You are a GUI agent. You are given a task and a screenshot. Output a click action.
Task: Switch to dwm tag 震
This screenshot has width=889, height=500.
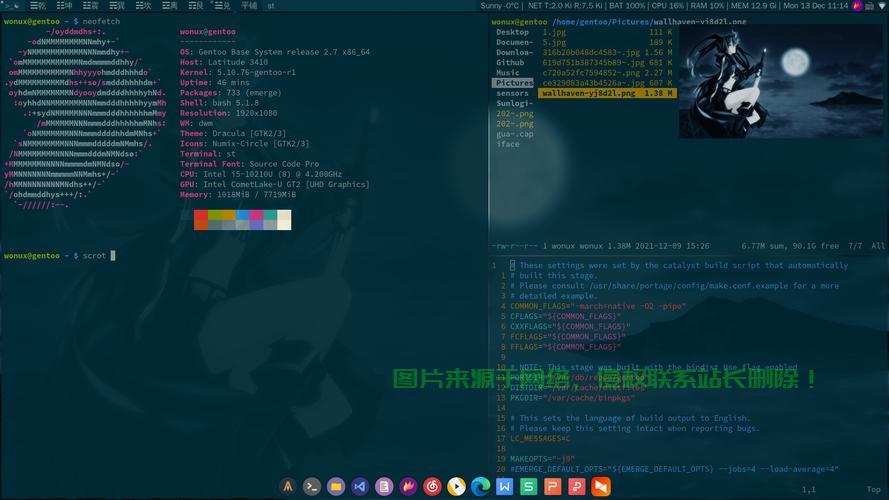point(91,6)
